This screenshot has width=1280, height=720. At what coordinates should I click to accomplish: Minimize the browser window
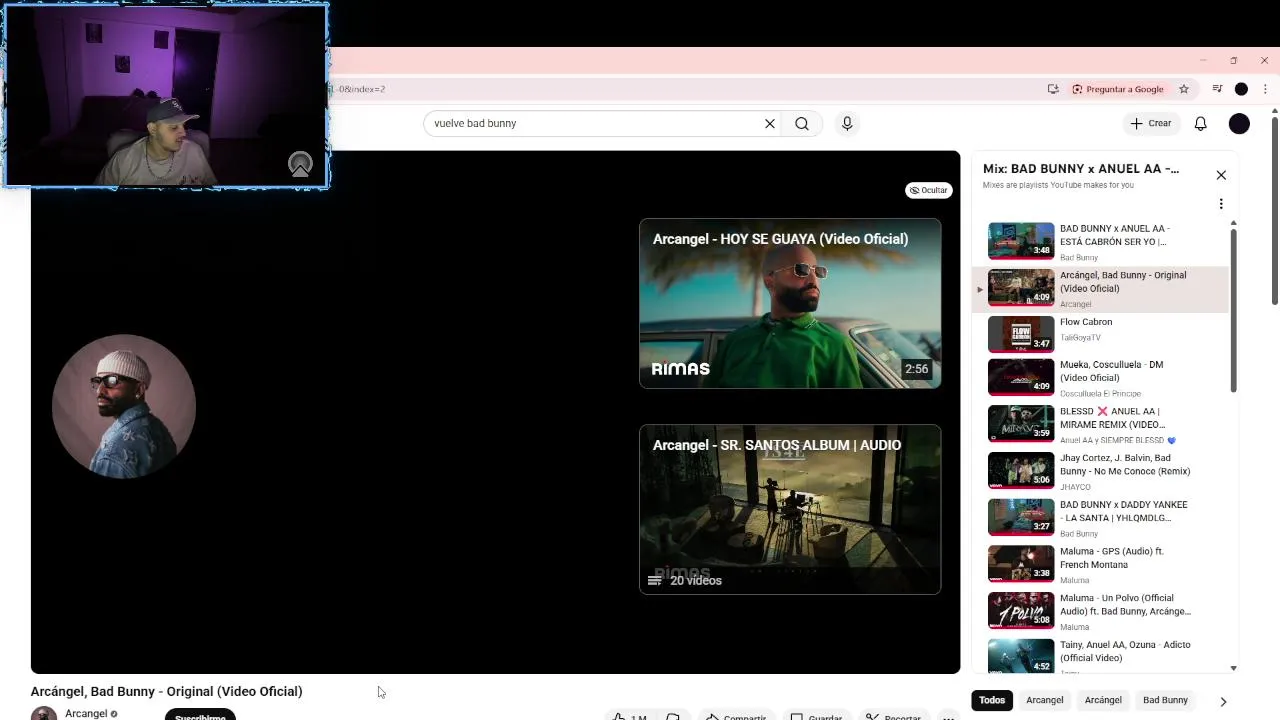pos(1203,60)
